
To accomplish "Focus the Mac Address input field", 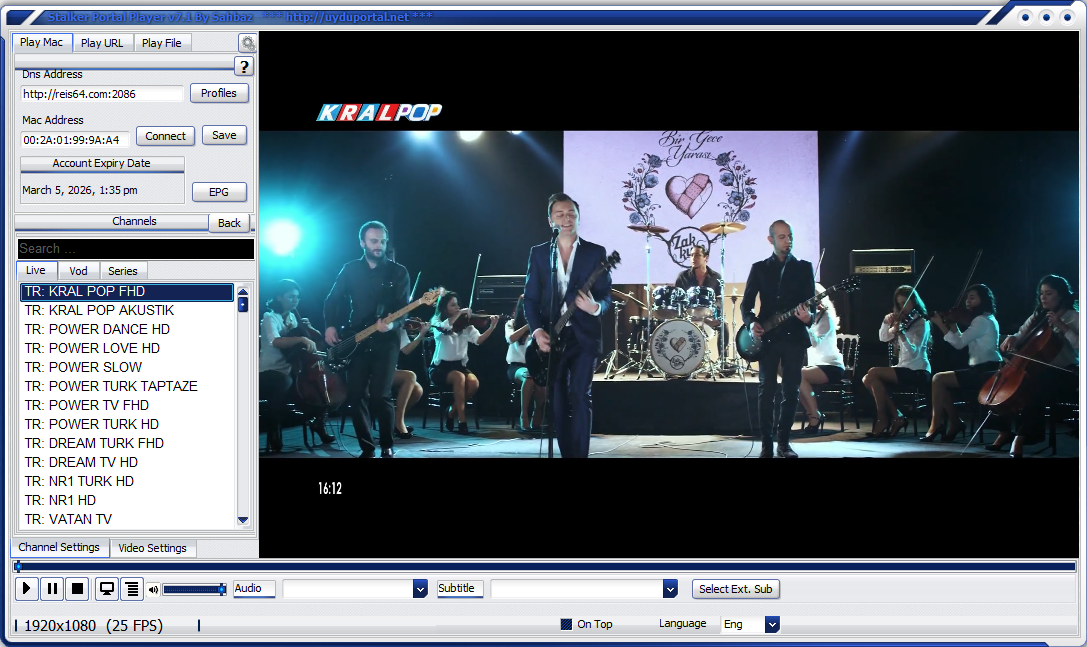I will (x=75, y=139).
